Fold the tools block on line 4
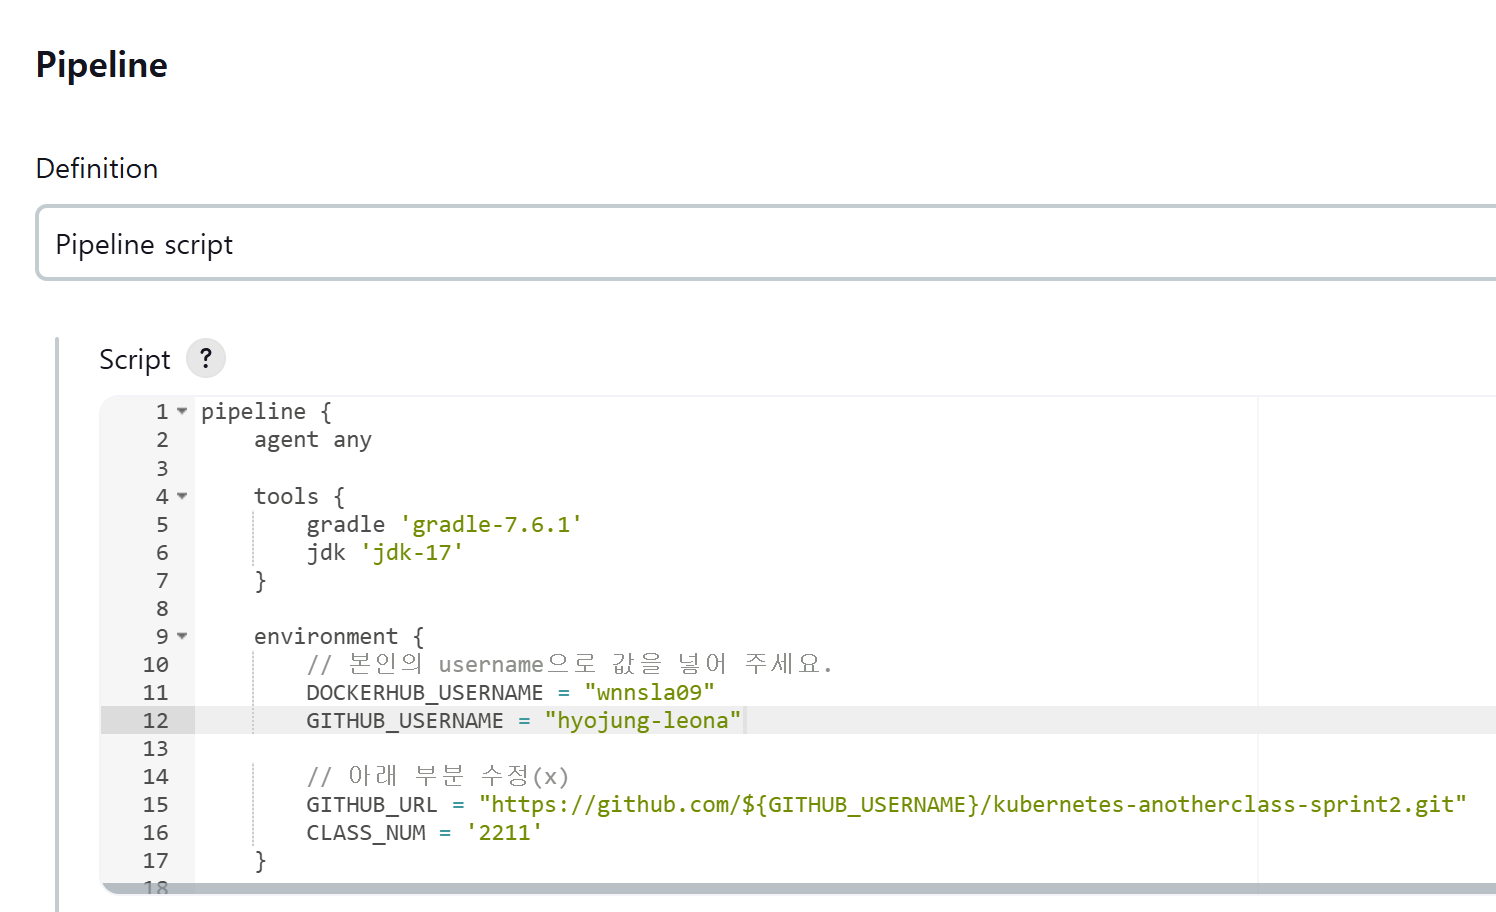Screen dimensions: 1496x912 point(182,496)
